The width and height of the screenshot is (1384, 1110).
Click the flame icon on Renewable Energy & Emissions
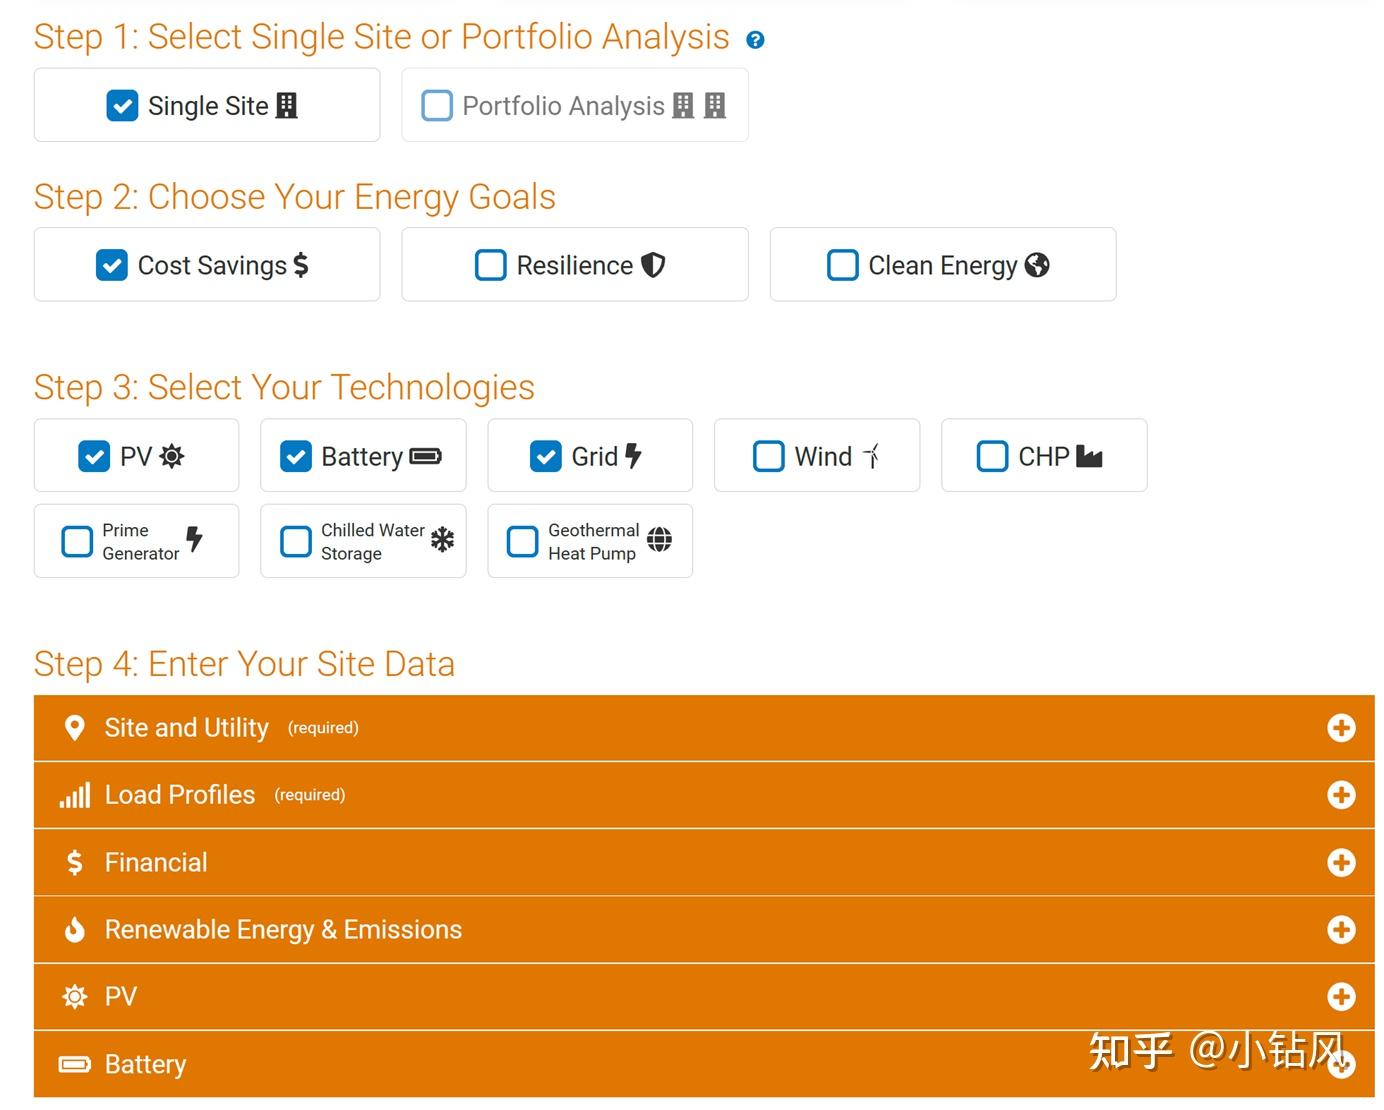[74, 930]
